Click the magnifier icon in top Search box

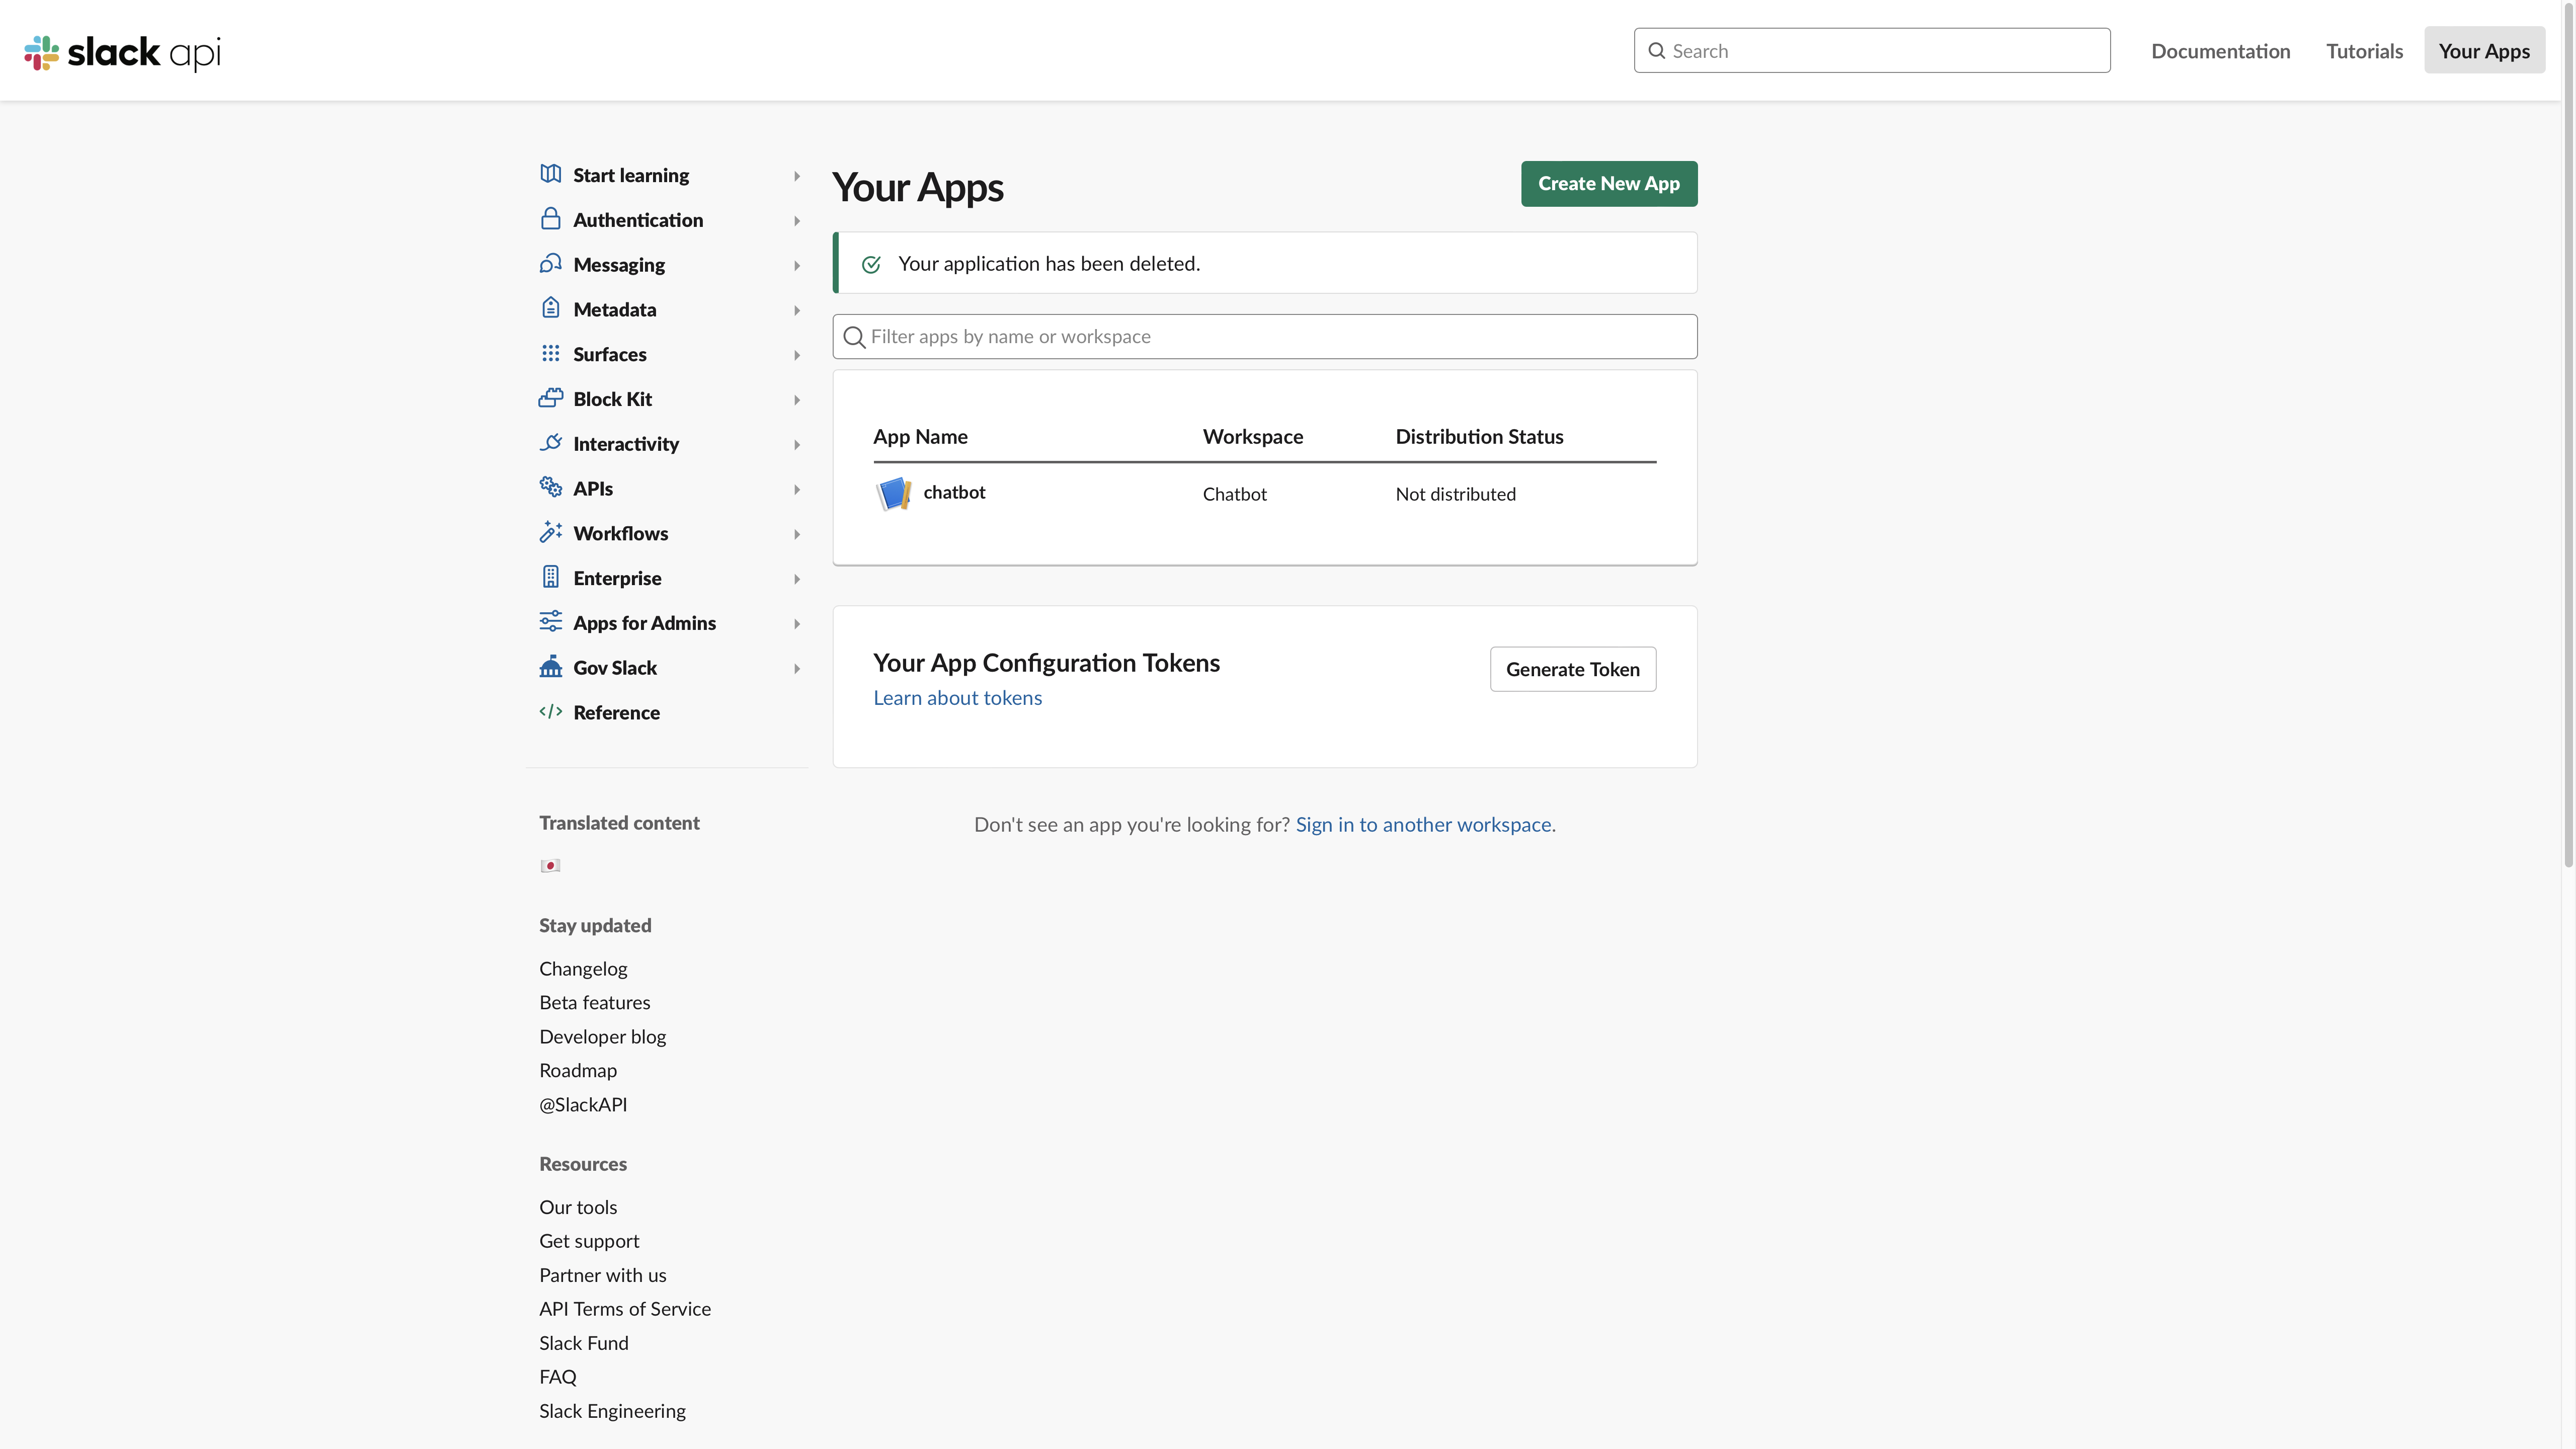click(x=1656, y=51)
